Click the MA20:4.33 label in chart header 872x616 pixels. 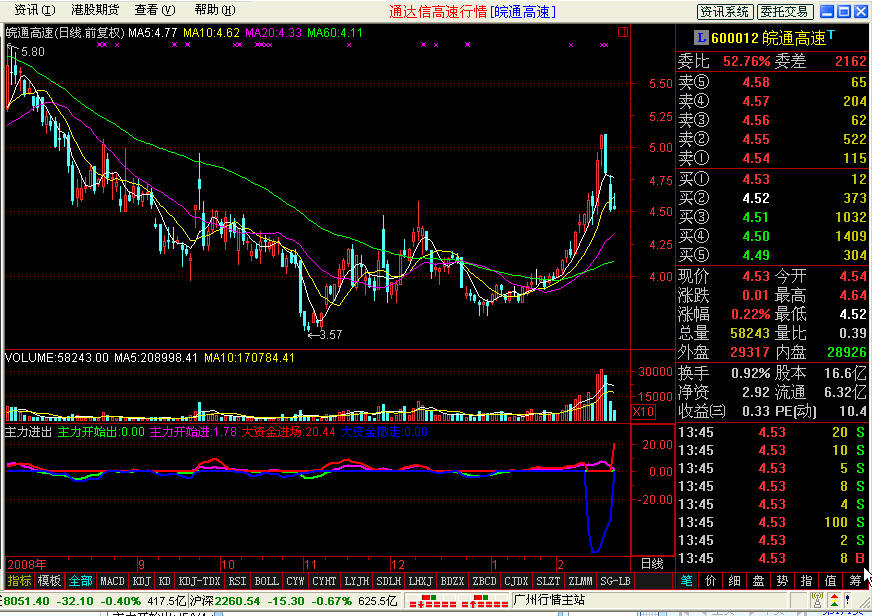[x=273, y=33]
